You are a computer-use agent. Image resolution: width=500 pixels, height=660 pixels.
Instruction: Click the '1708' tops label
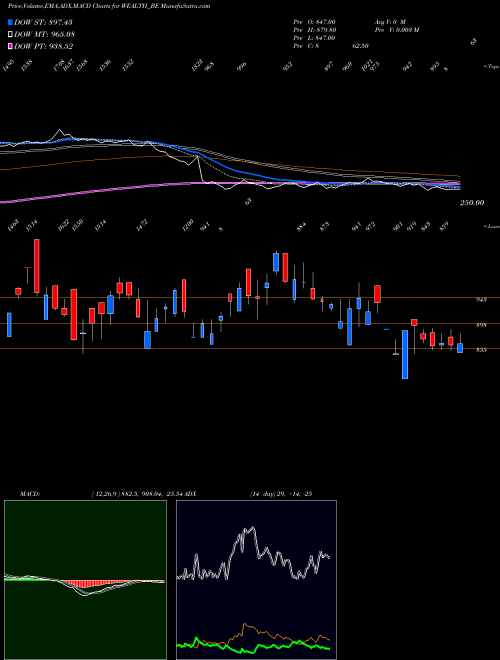(x=57, y=65)
